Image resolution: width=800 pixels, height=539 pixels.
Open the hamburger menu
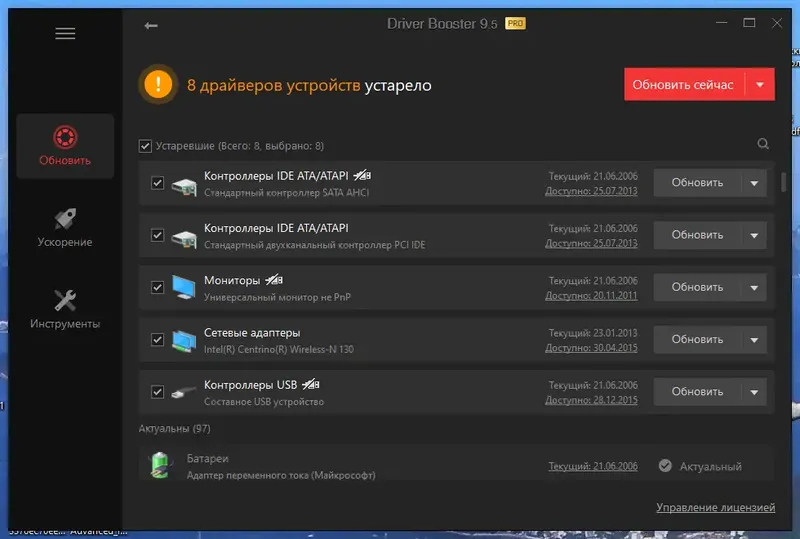coord(65,34)
